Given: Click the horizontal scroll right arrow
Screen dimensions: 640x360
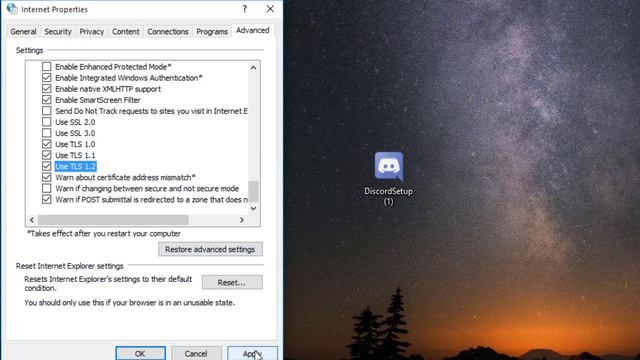Looking at the screenshot, I should 242,220.
